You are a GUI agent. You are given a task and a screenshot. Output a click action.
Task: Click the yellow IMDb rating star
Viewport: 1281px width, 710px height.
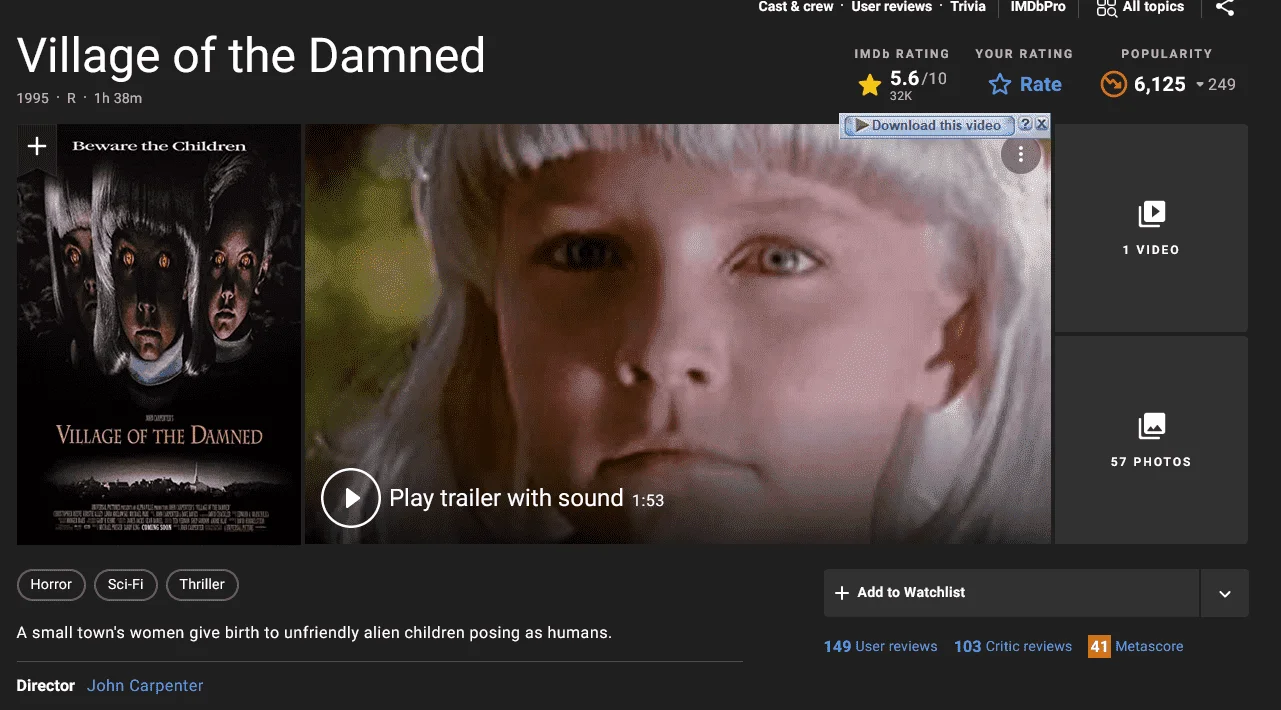(870, 86)
